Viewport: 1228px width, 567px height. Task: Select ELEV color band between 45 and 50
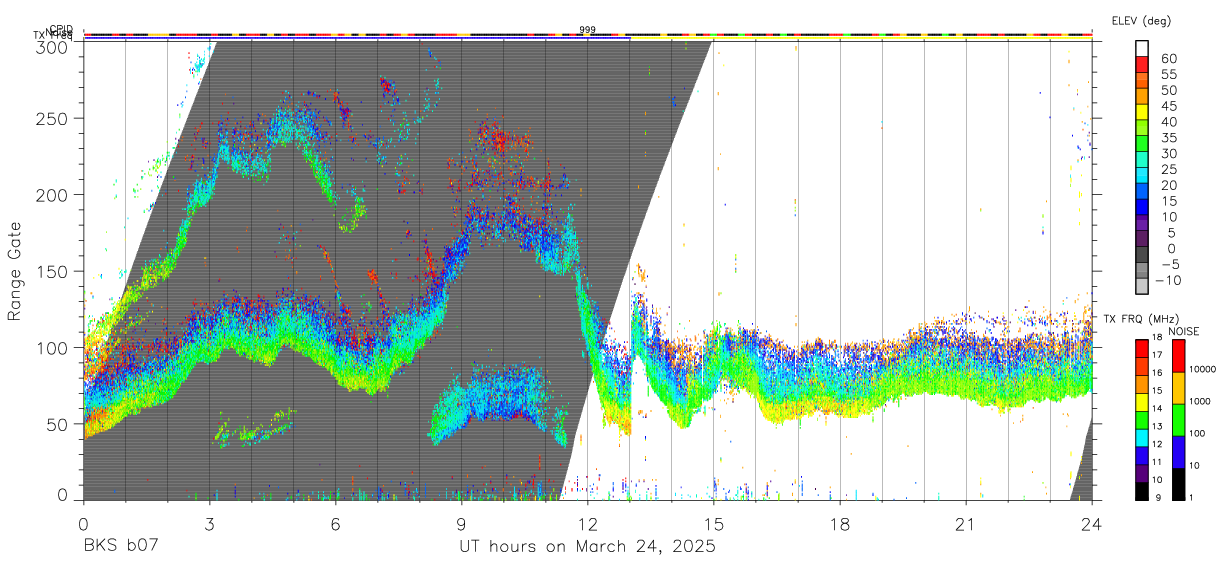coord(1142,97)
